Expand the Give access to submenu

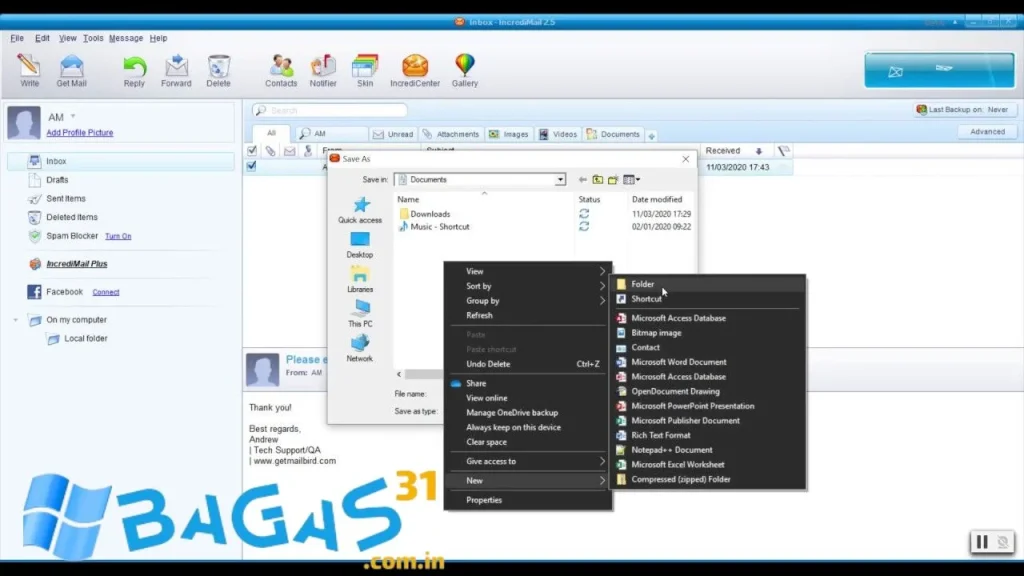[528, 461]
